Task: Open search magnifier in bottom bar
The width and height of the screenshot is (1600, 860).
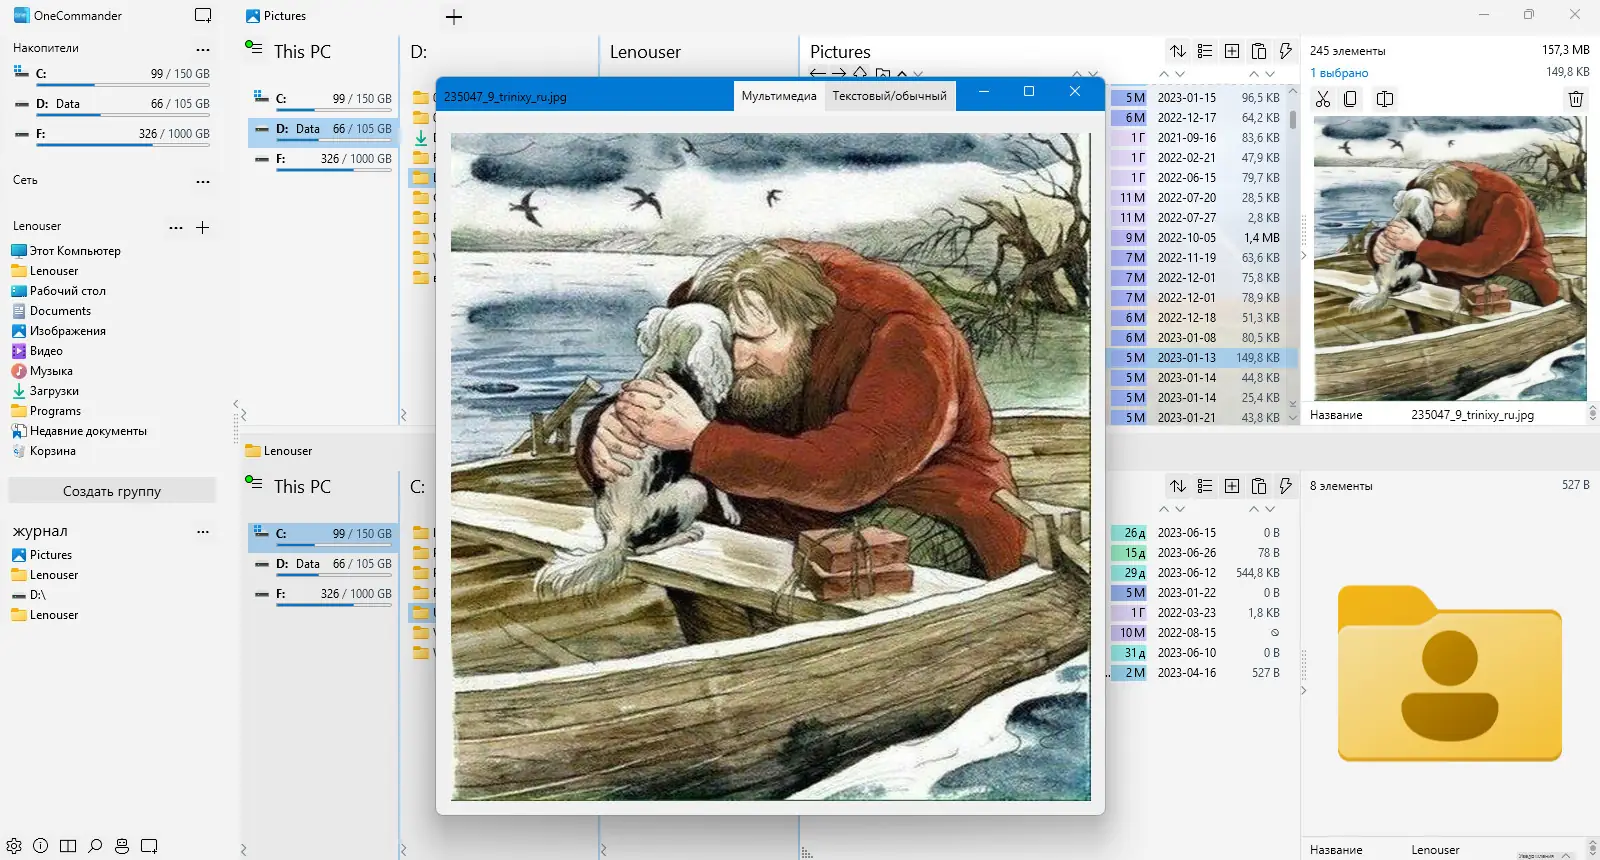Action: pos(95,846)
